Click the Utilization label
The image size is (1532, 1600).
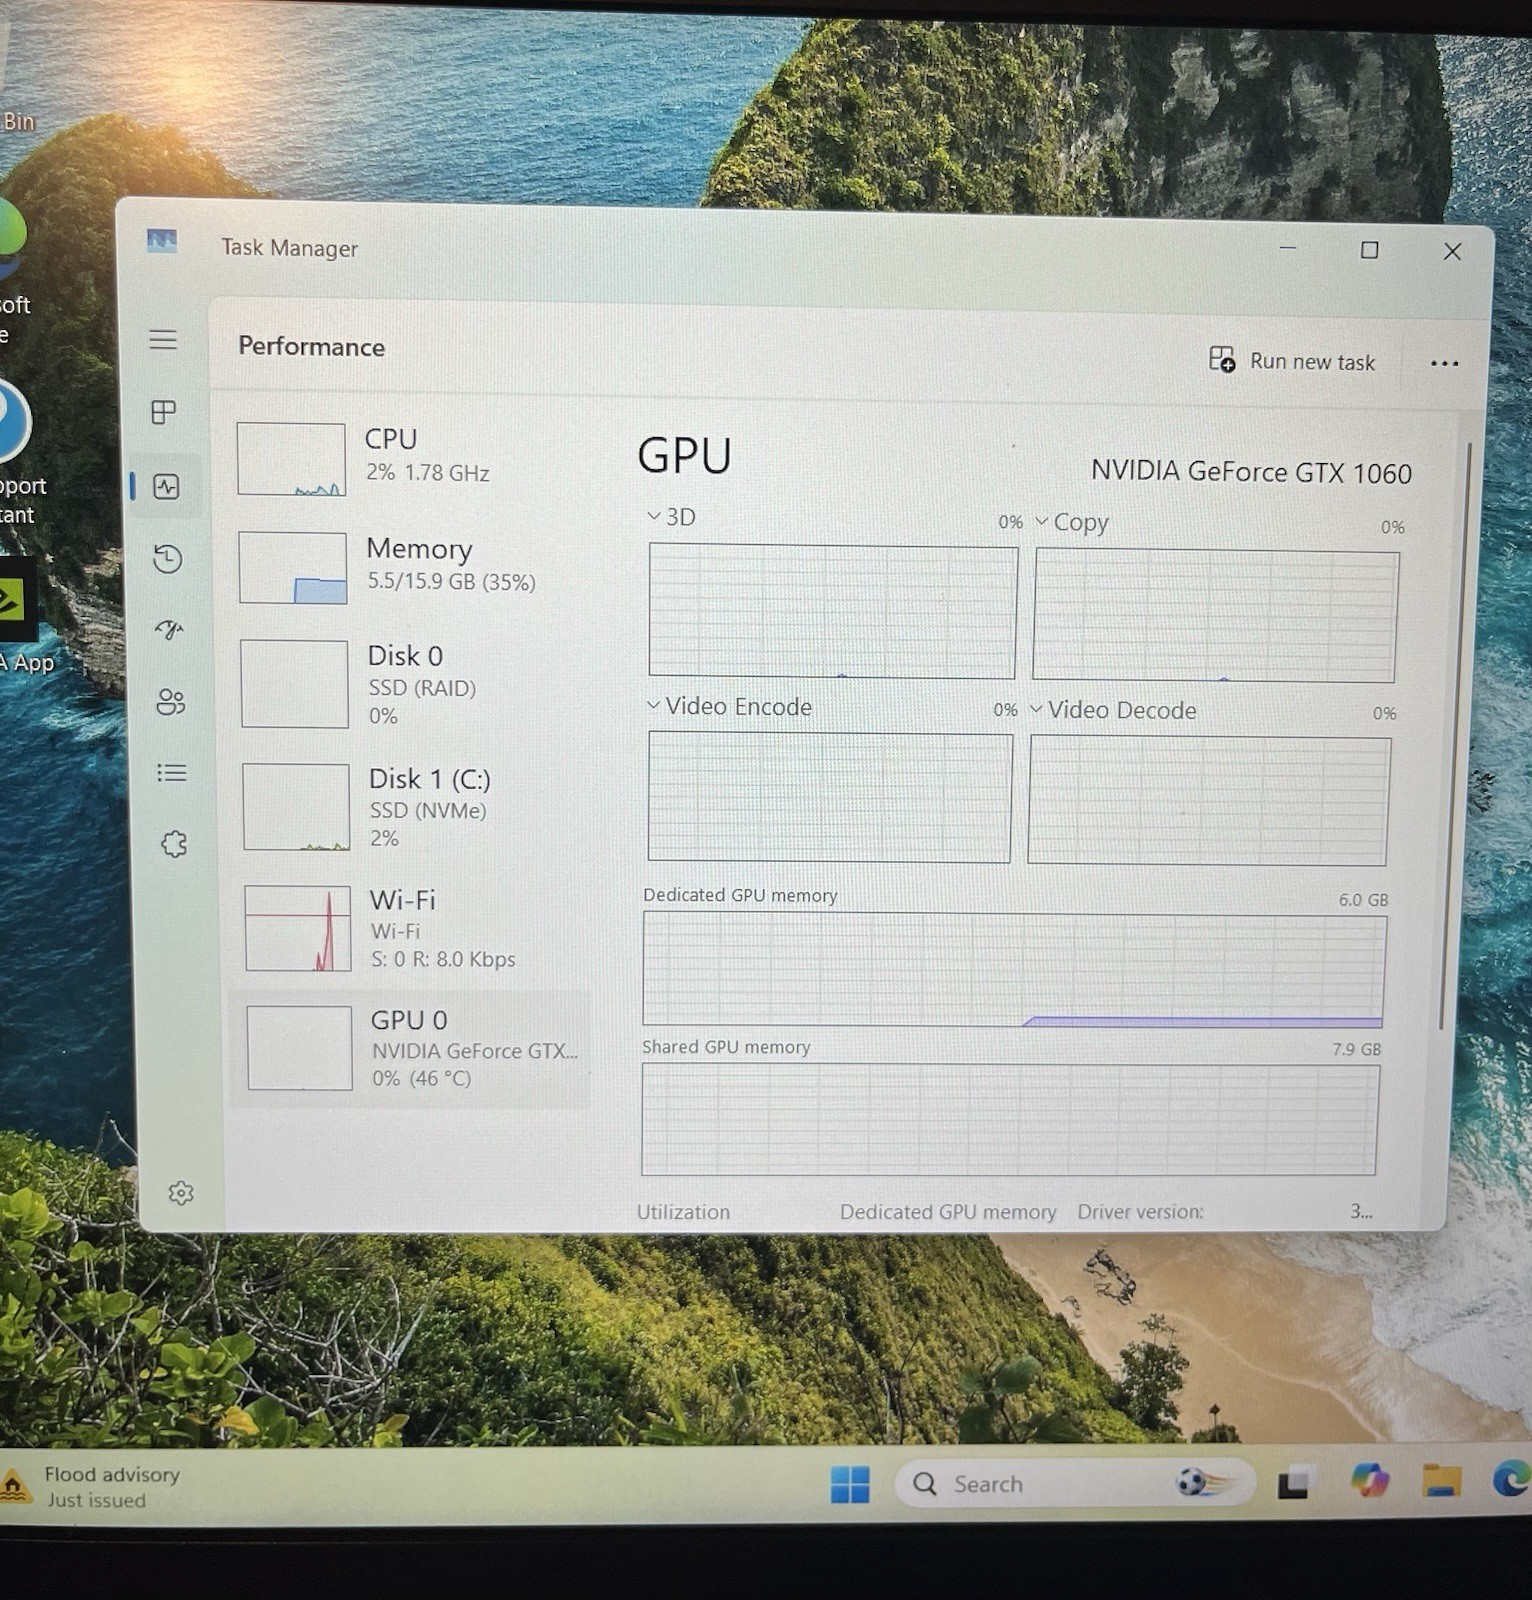pyautogui.click(x=683, y=1211)
